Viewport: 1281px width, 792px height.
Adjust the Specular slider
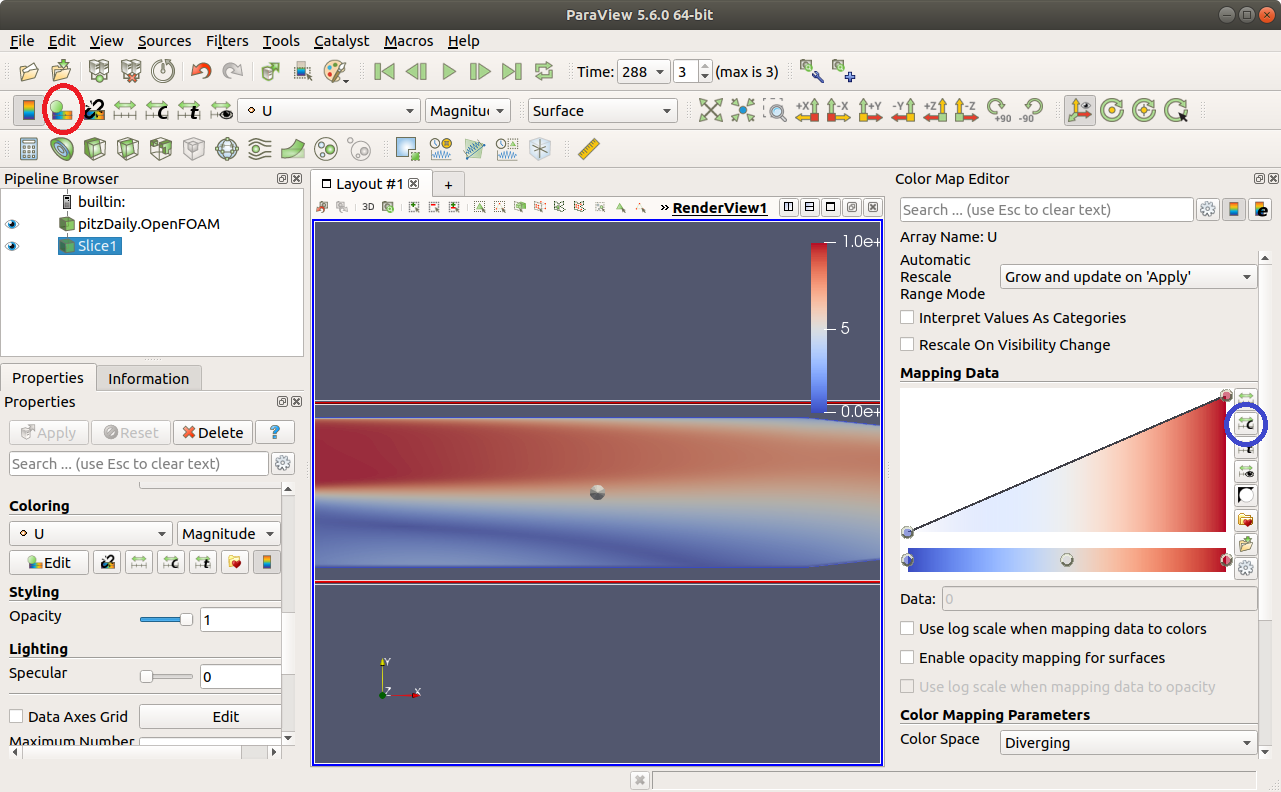(x=166, y=677)
